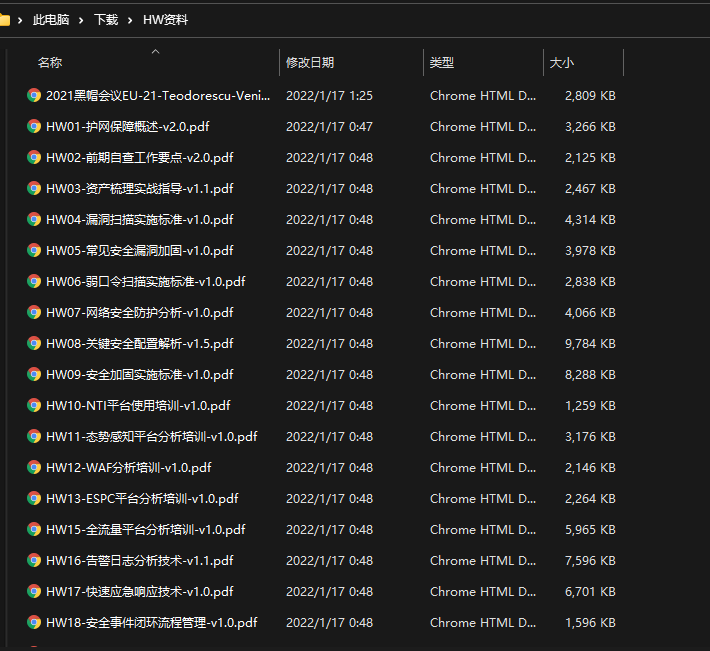Click date 2022/1/17 1:25
Viewport: 710px width, 651px height.
pyautogui.click(x=330, y=96)
